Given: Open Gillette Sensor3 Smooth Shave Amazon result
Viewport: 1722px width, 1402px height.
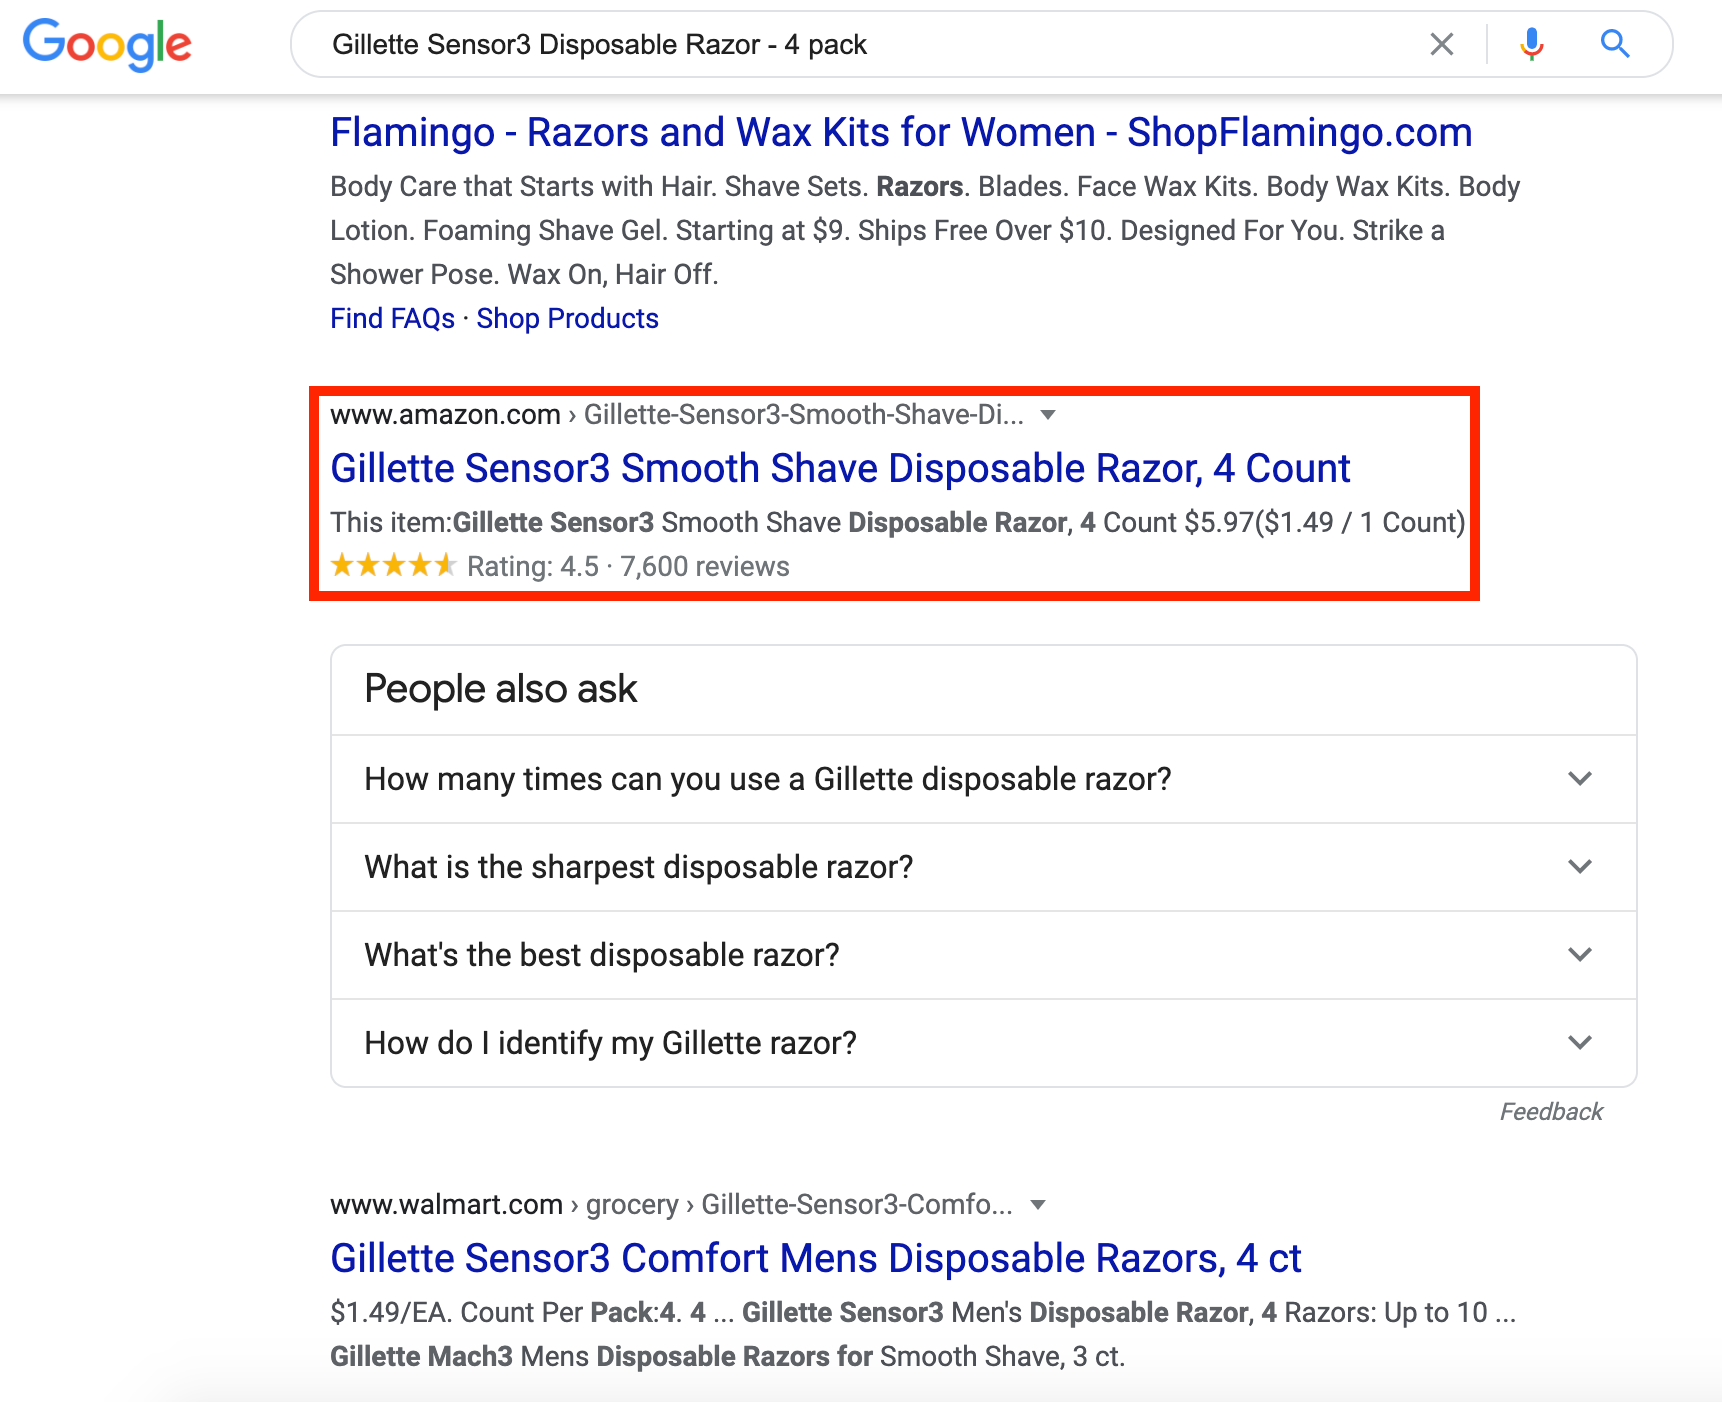Looking at the screenshot, I should click(840, 468).
